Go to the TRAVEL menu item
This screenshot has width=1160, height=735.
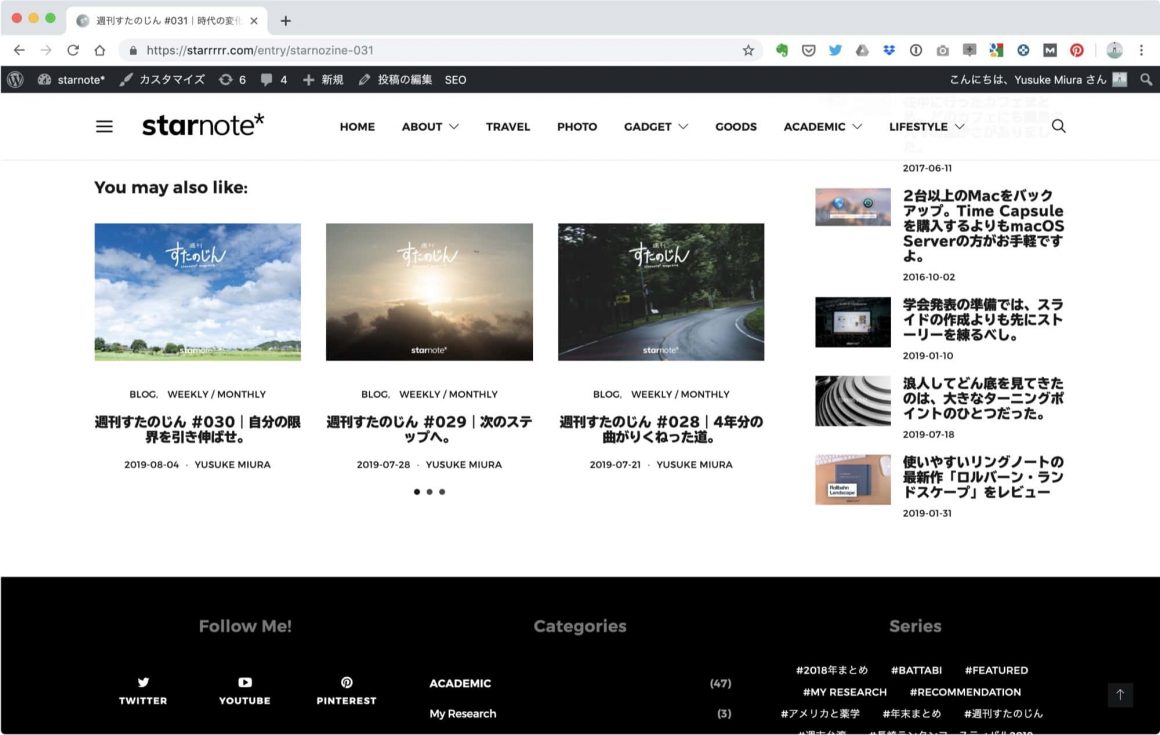508,127
